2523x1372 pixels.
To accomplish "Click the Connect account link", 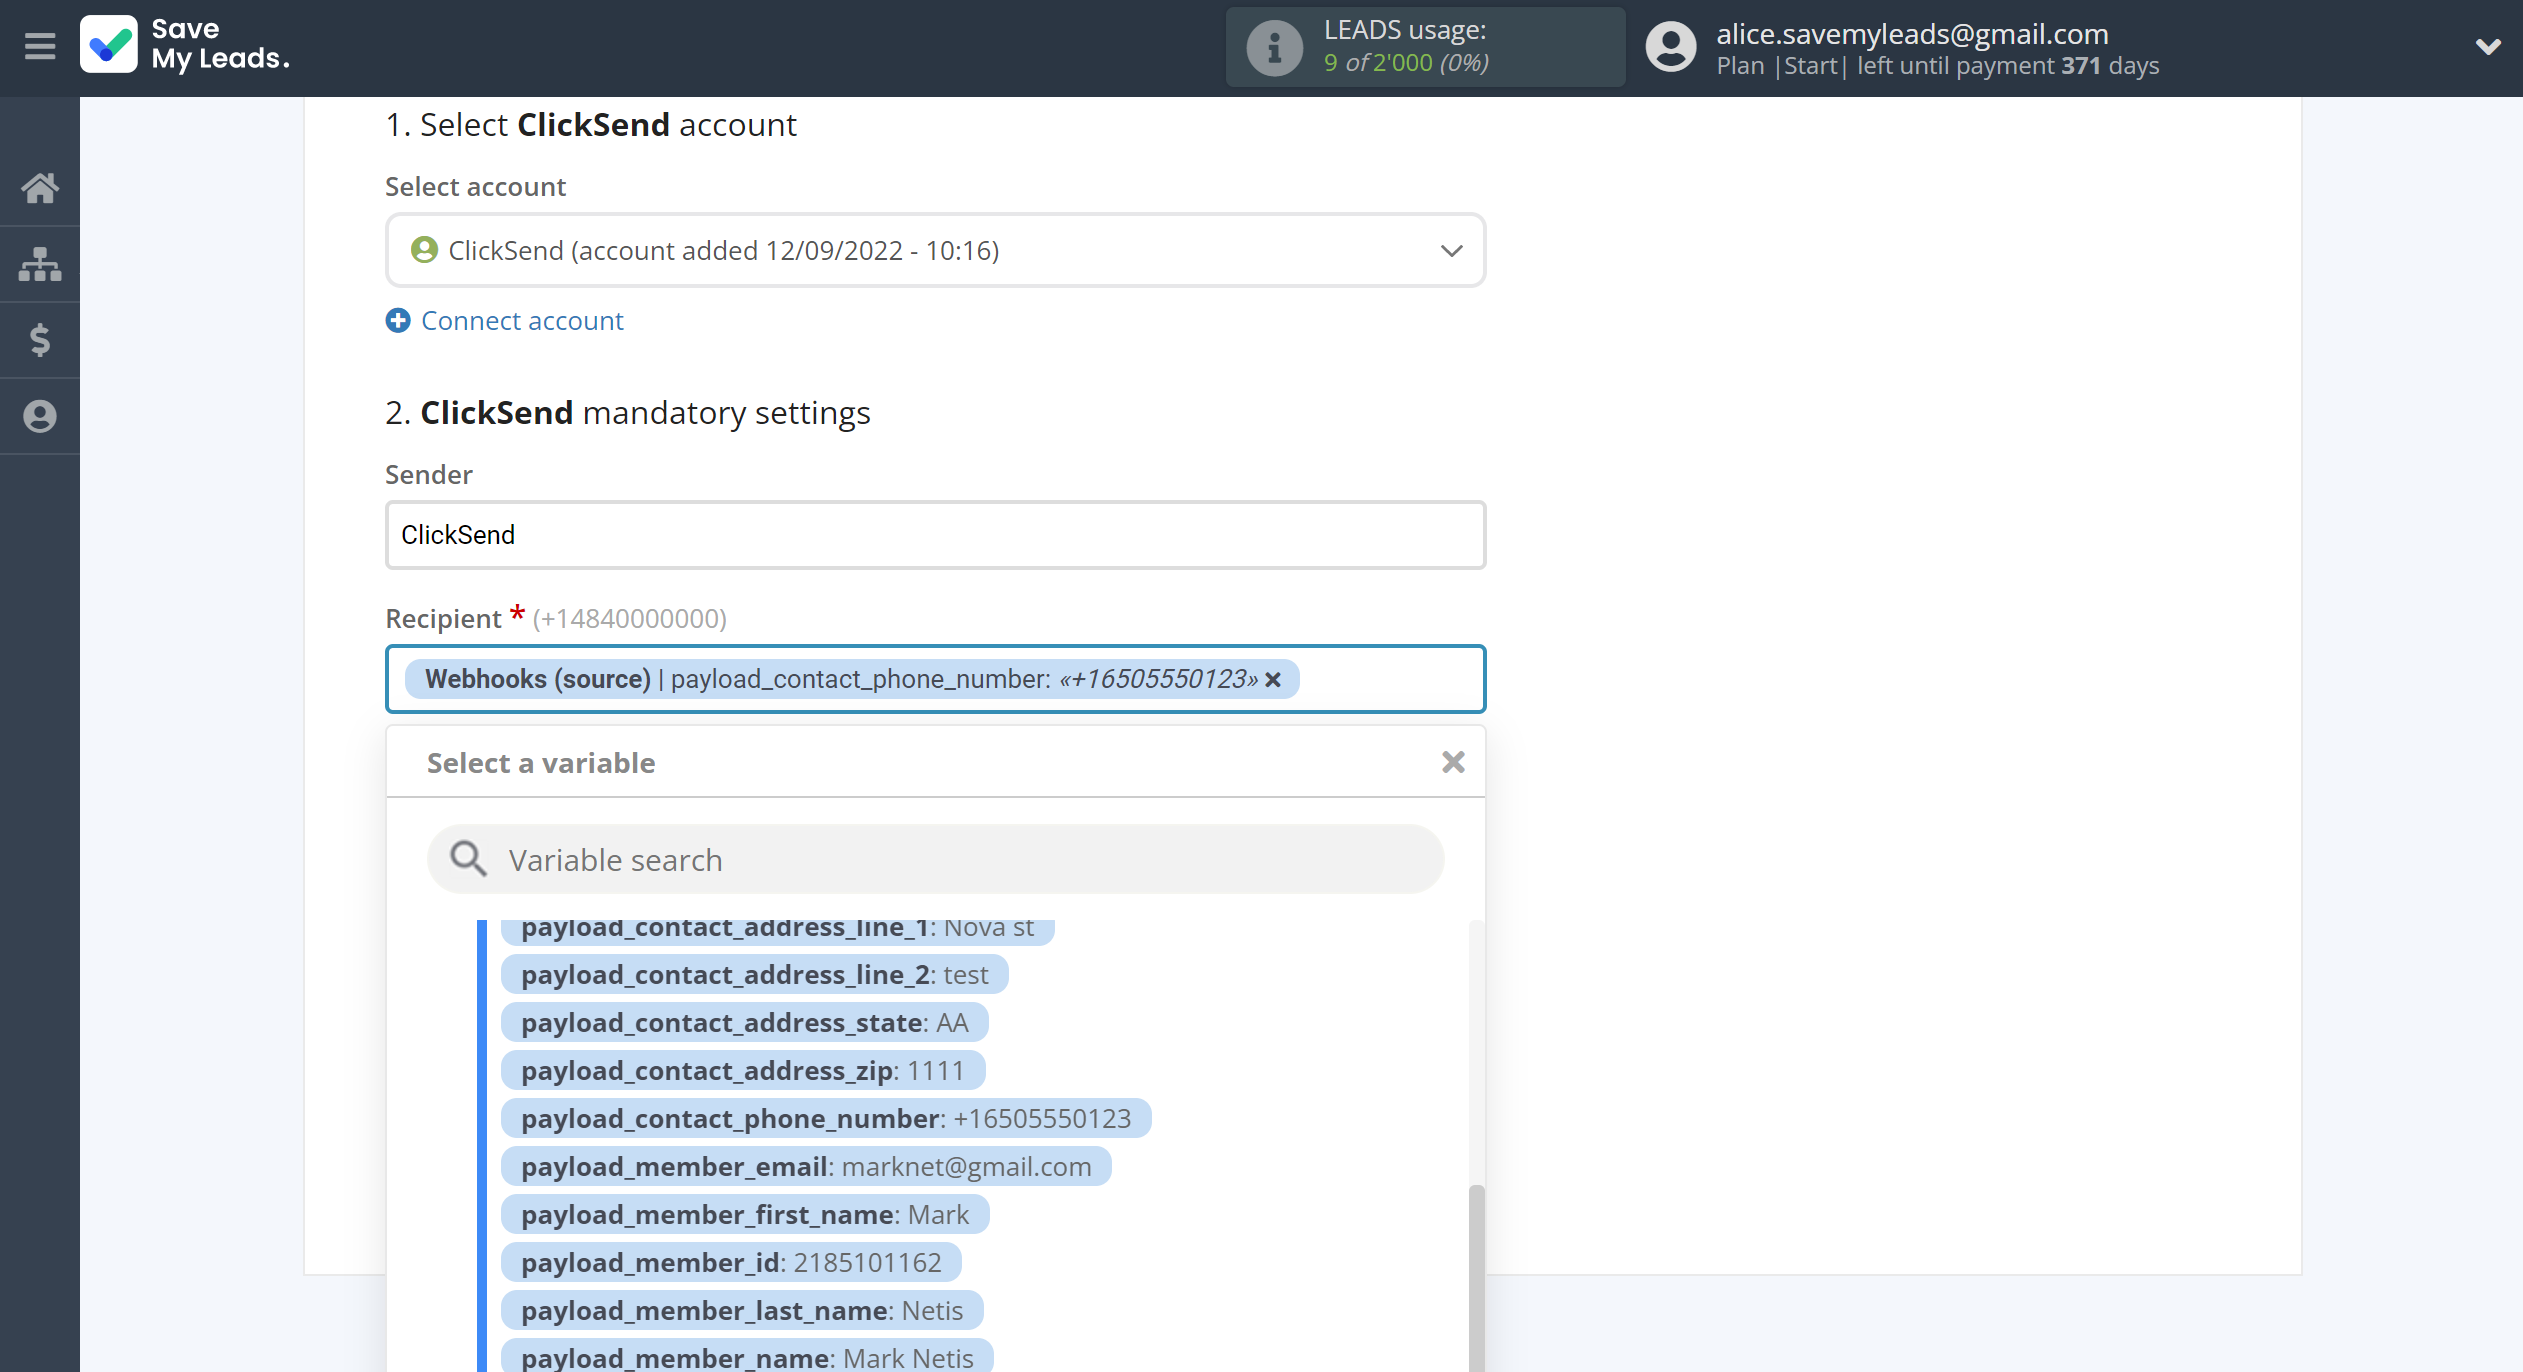I will point(522,321).
